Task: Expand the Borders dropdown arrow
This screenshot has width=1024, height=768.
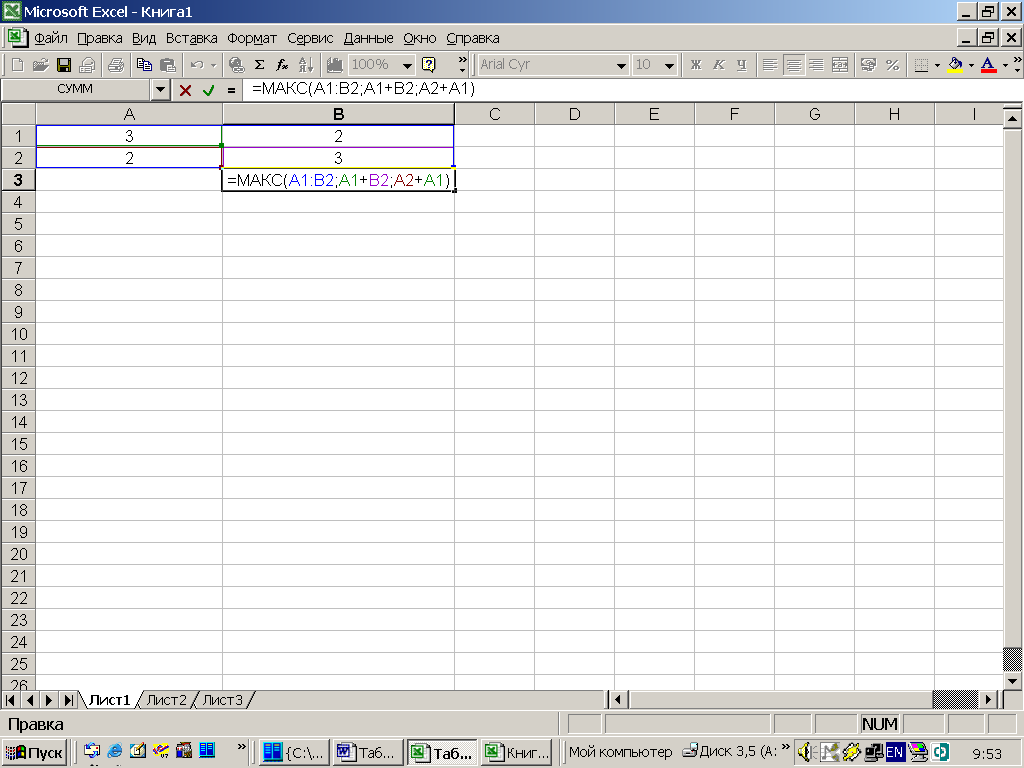Action: (x=937, y=65)
